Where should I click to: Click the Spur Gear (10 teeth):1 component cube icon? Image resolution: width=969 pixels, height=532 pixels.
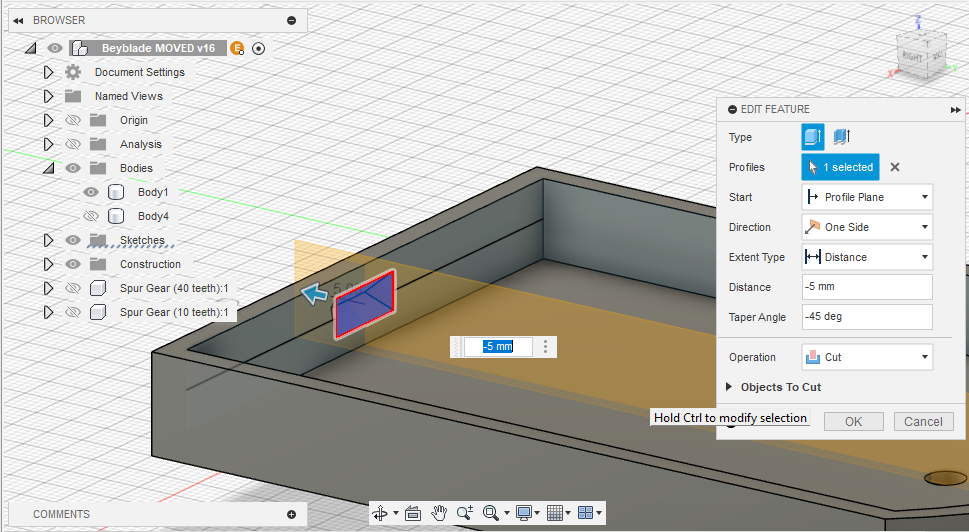[x=98, y=313]
